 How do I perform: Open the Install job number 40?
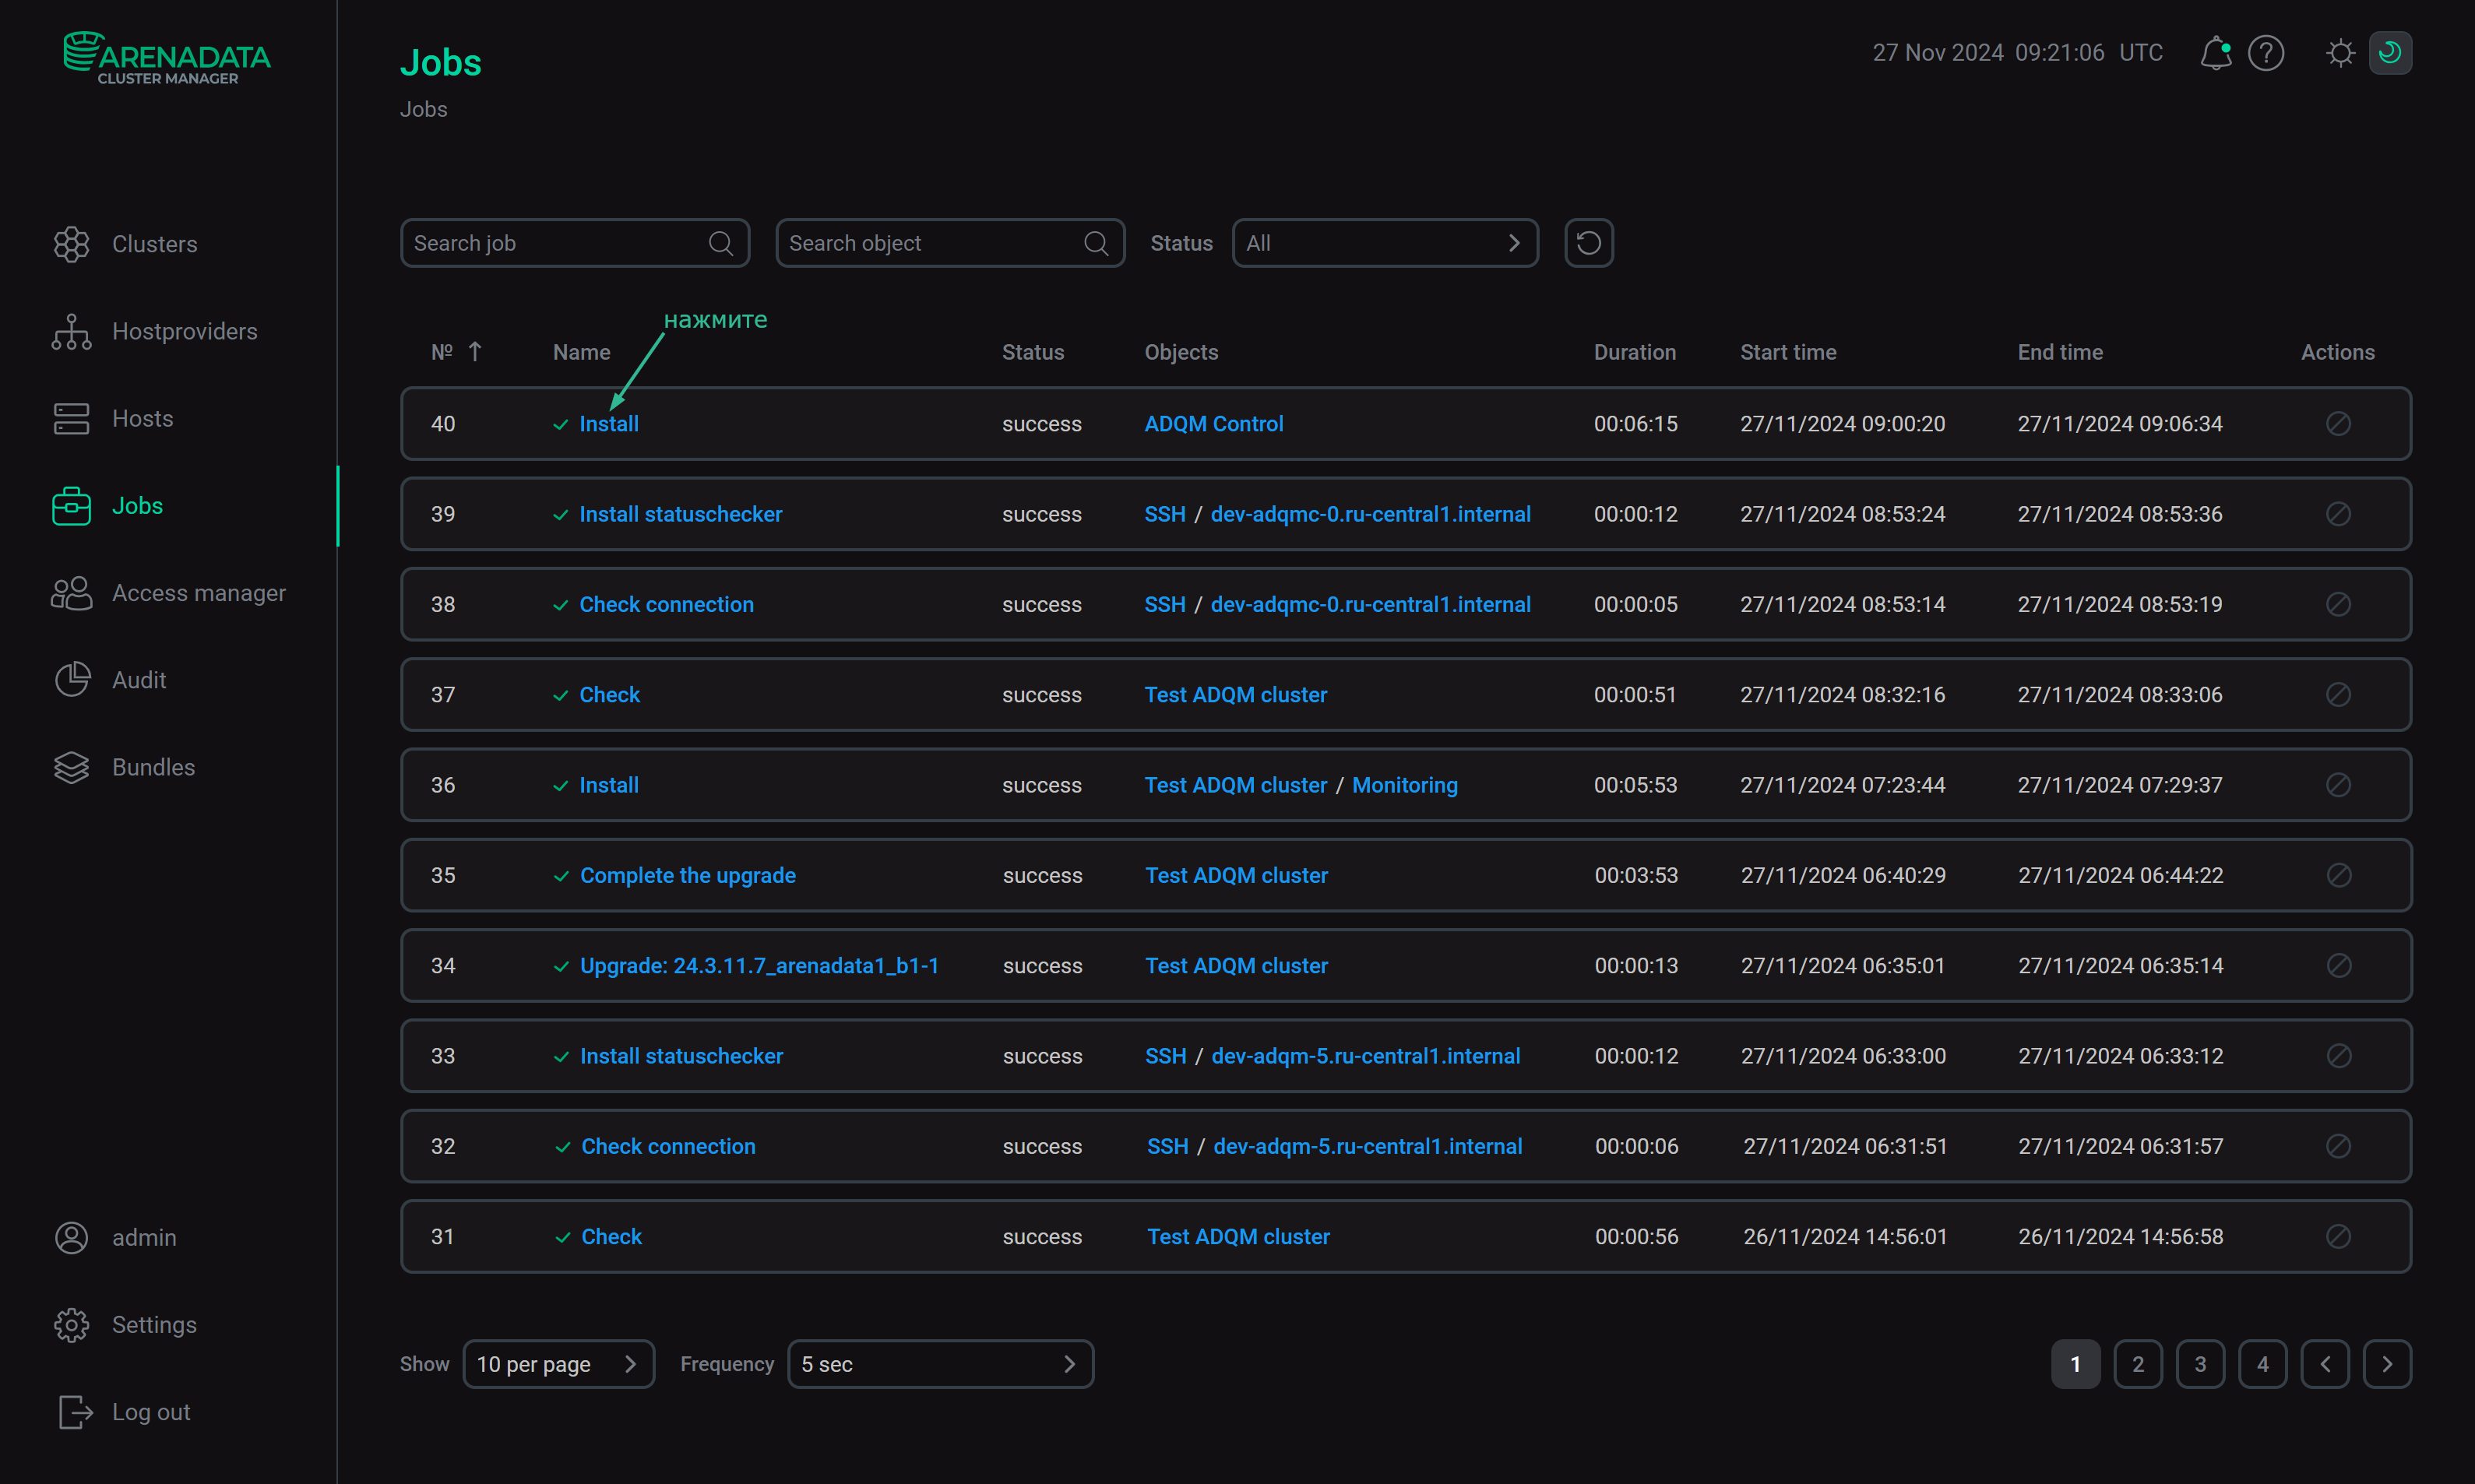coord(608,424)
